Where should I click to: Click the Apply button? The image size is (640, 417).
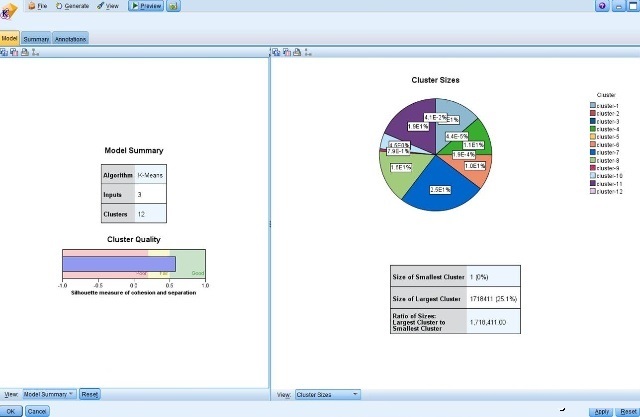[x=601, y=411]
